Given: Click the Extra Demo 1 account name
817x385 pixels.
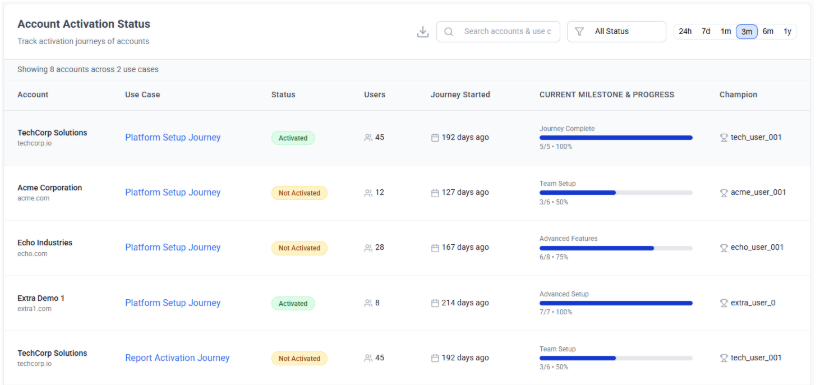Looking at the screenshot, I should pyautogui.click(x=41, y=299).
